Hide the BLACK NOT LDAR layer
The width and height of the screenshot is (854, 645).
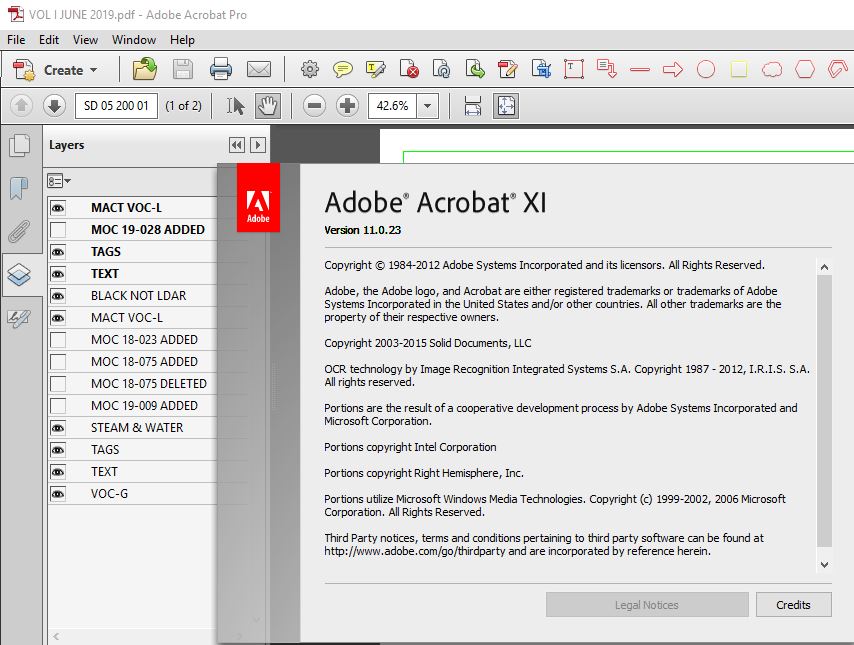point(58,296)
